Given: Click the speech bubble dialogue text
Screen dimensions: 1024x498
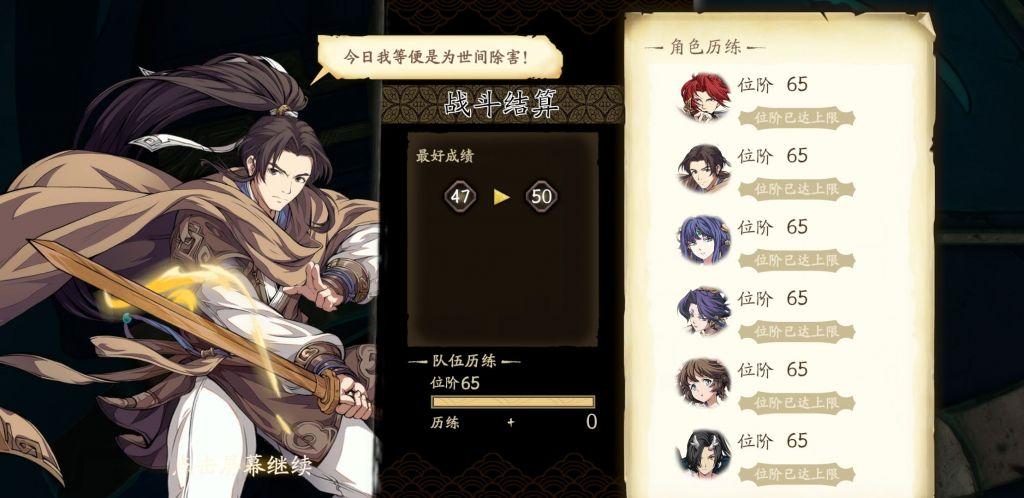Looking at the screenshot, I should tap(436, 56).
